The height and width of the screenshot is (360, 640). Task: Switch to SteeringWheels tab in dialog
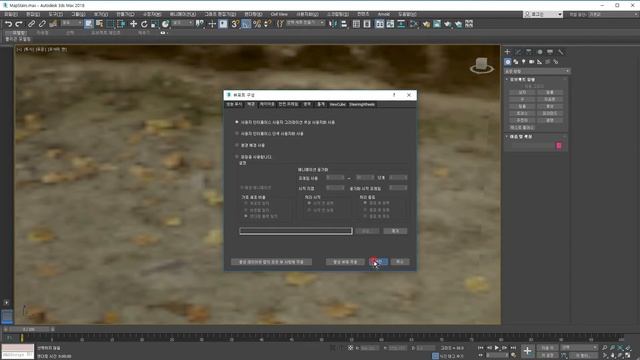(362, 104)
